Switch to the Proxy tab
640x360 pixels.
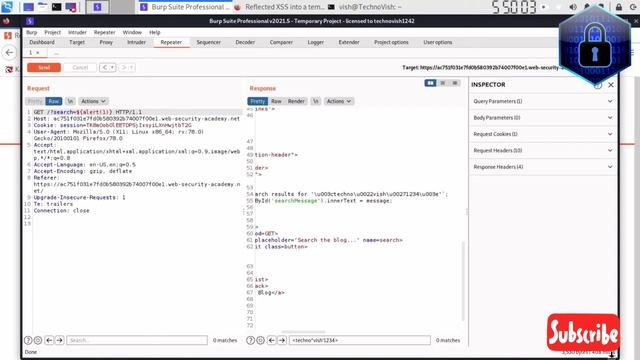pyautogui.click(x=106, y=42)
